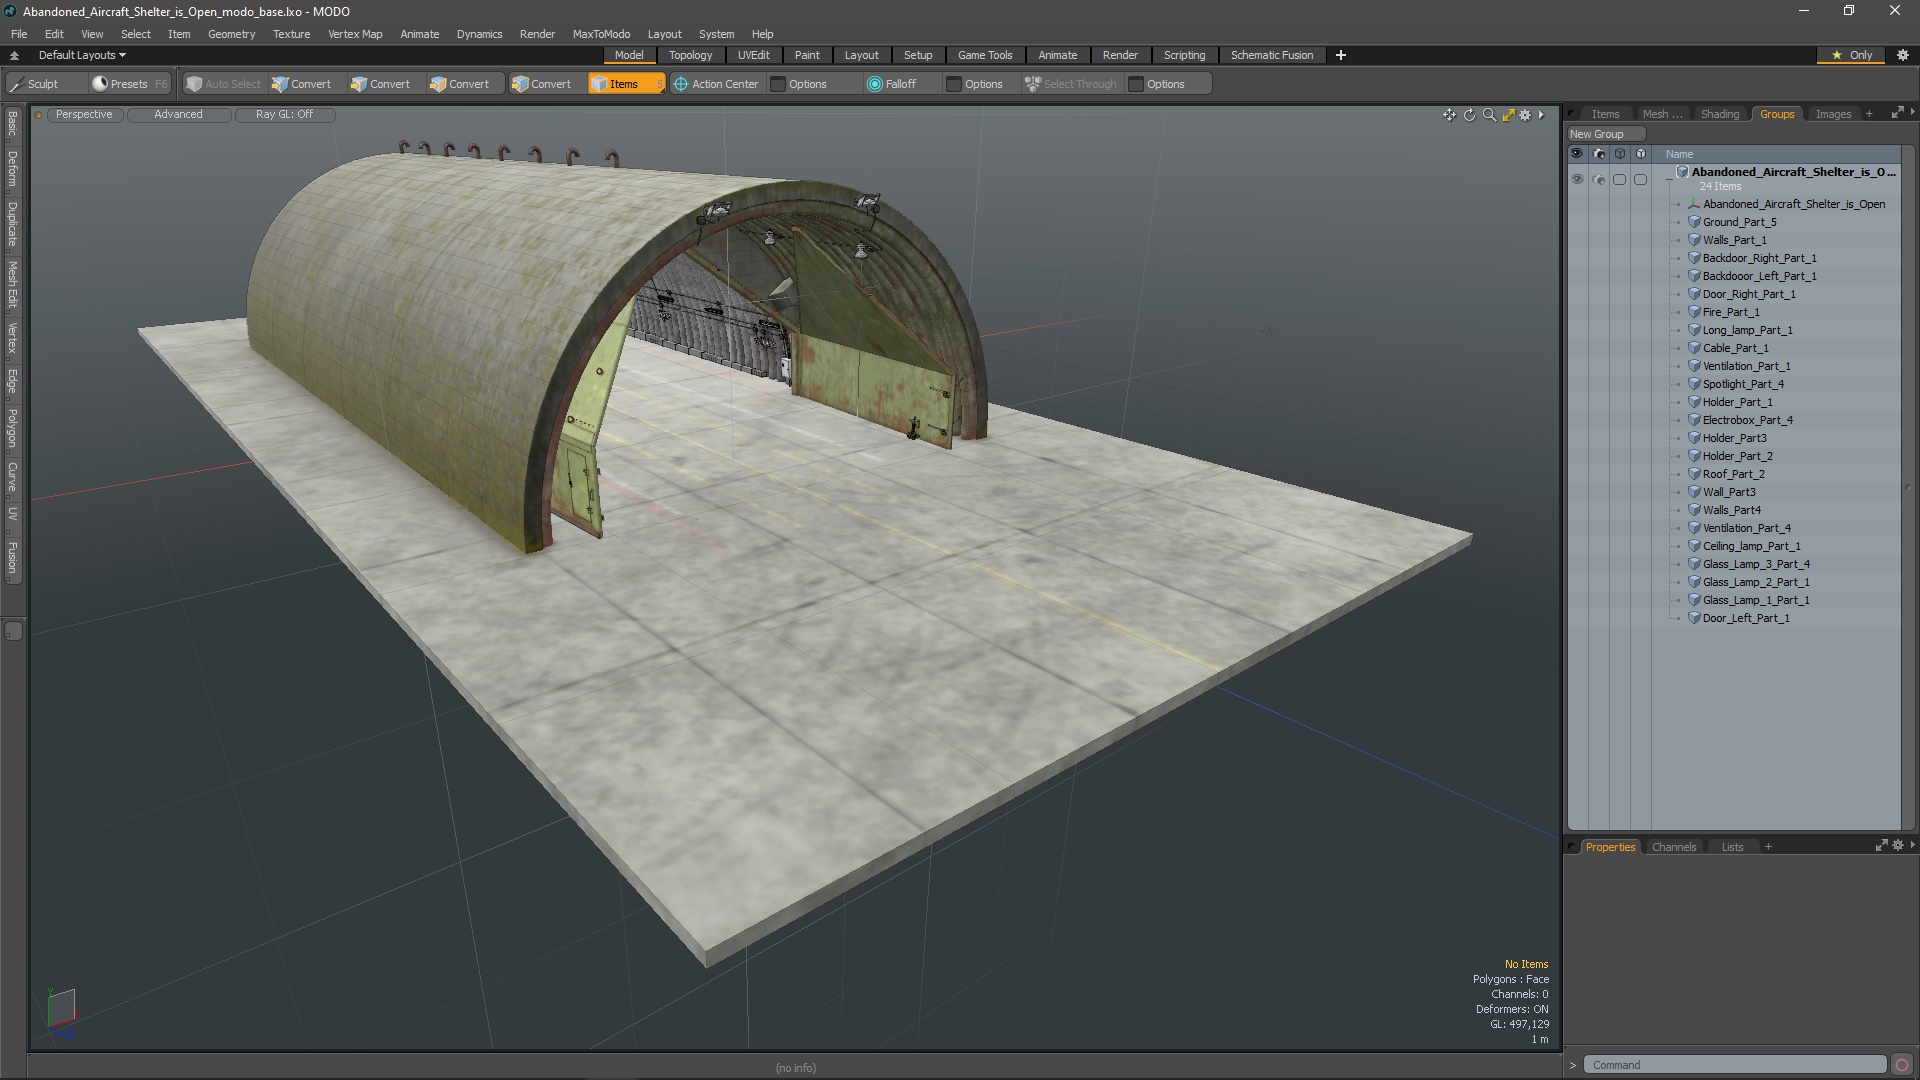Open the Texture menu
The image size is (1920, 1080).
(x=291, y=34)
